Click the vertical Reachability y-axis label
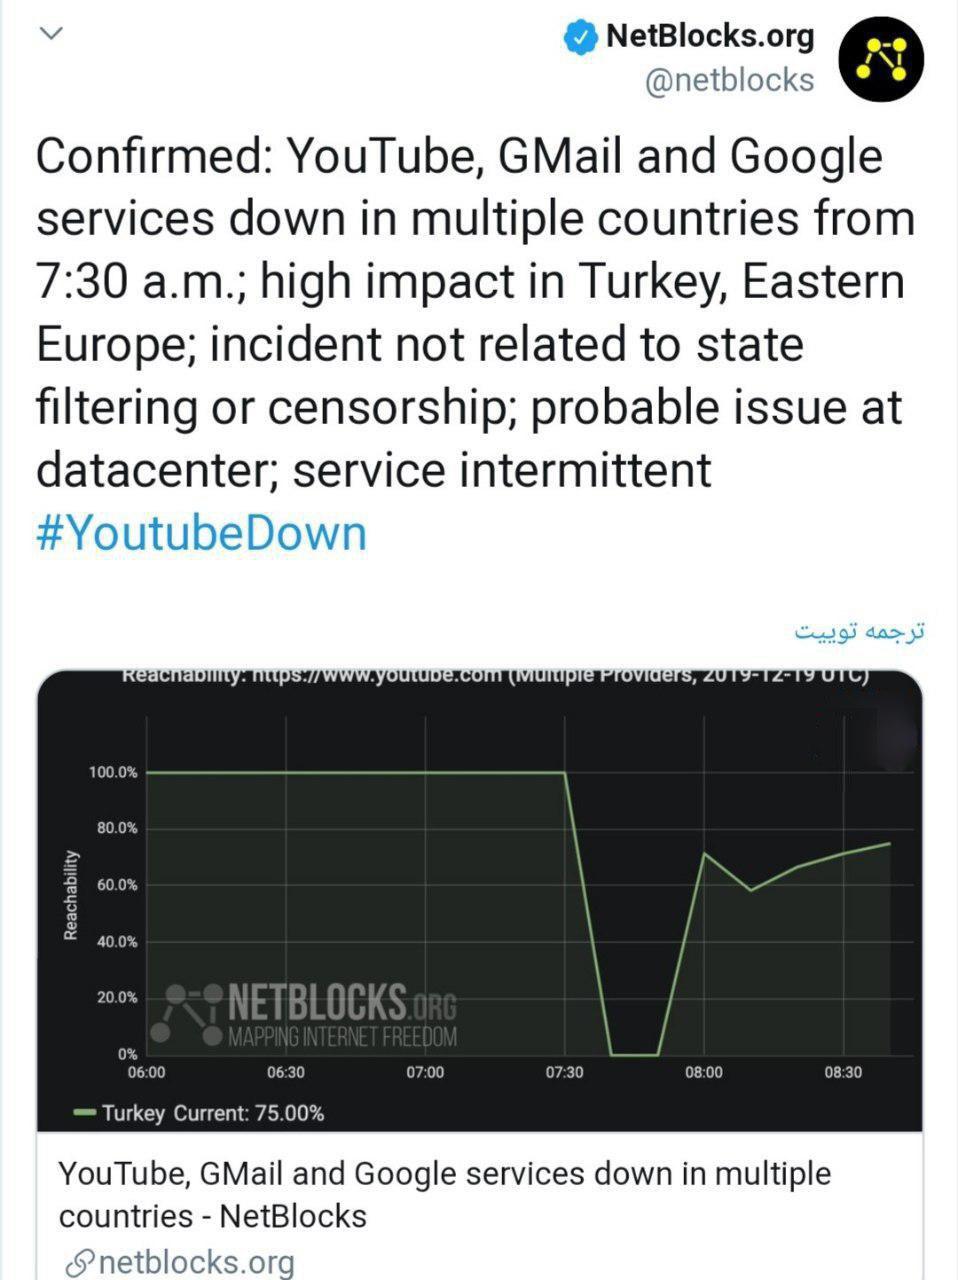Image resolution: width=958 pixels, height=1280 pixels. tap(70, 895)
